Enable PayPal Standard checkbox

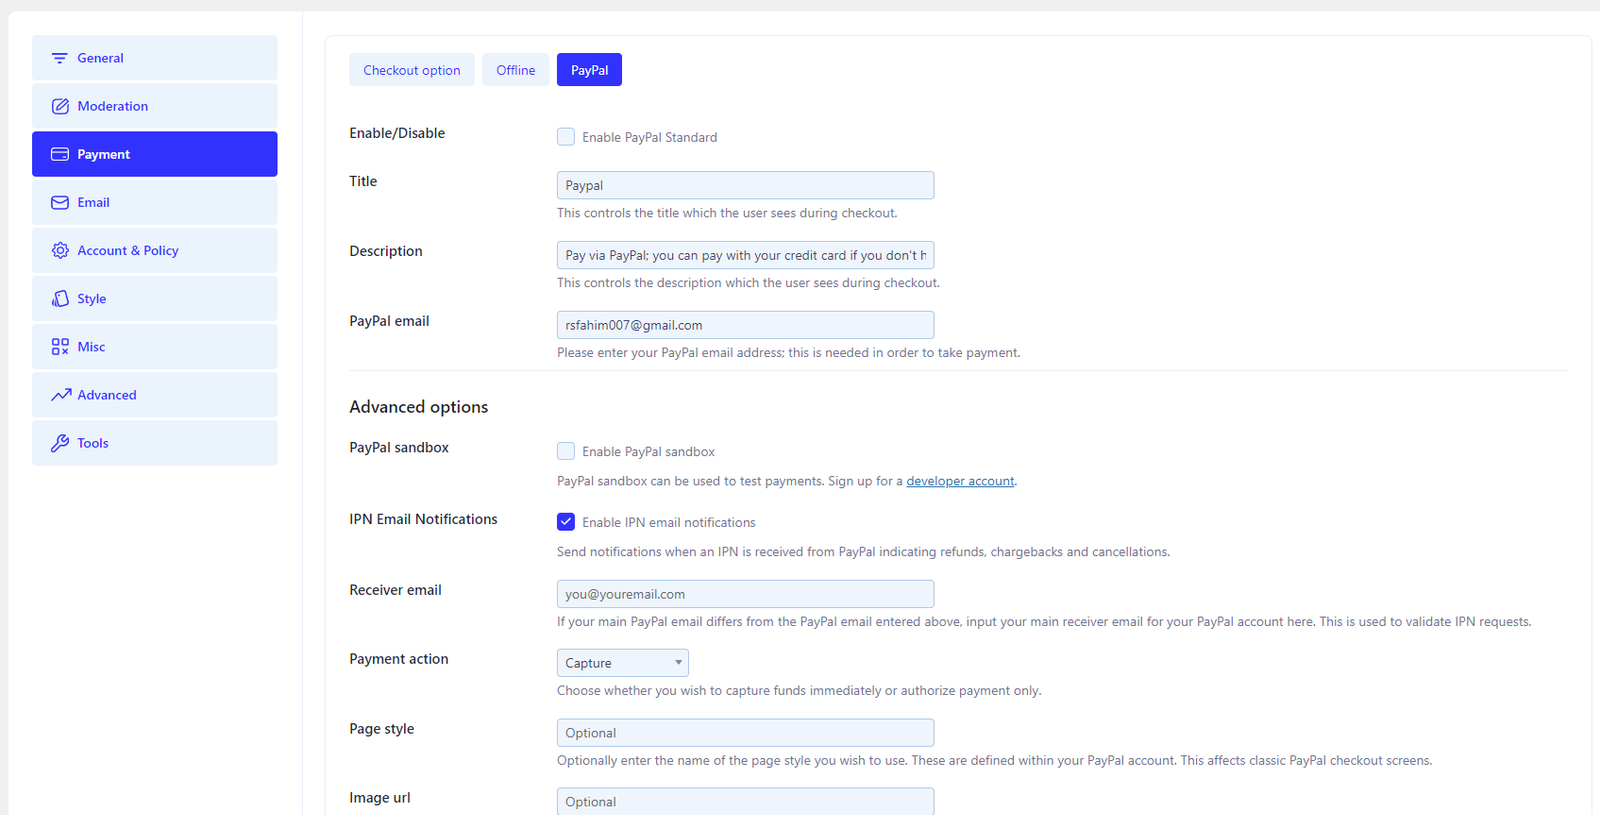tap(566, 137)
